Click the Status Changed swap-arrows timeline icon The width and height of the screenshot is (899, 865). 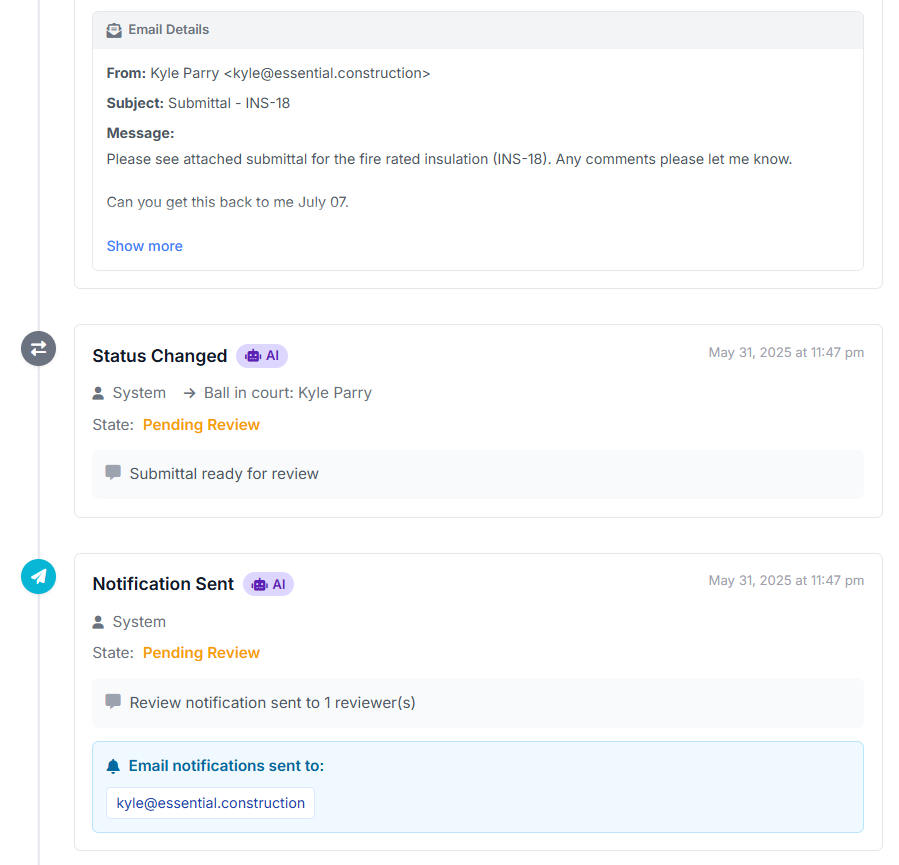pos(38,349)
